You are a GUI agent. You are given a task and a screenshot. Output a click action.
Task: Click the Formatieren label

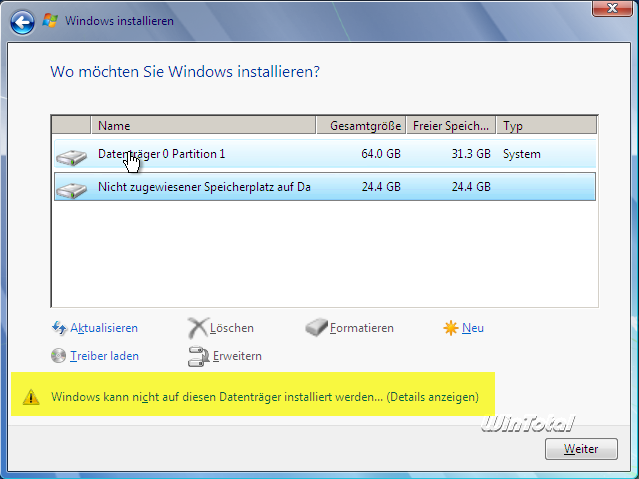coord(361,328)
